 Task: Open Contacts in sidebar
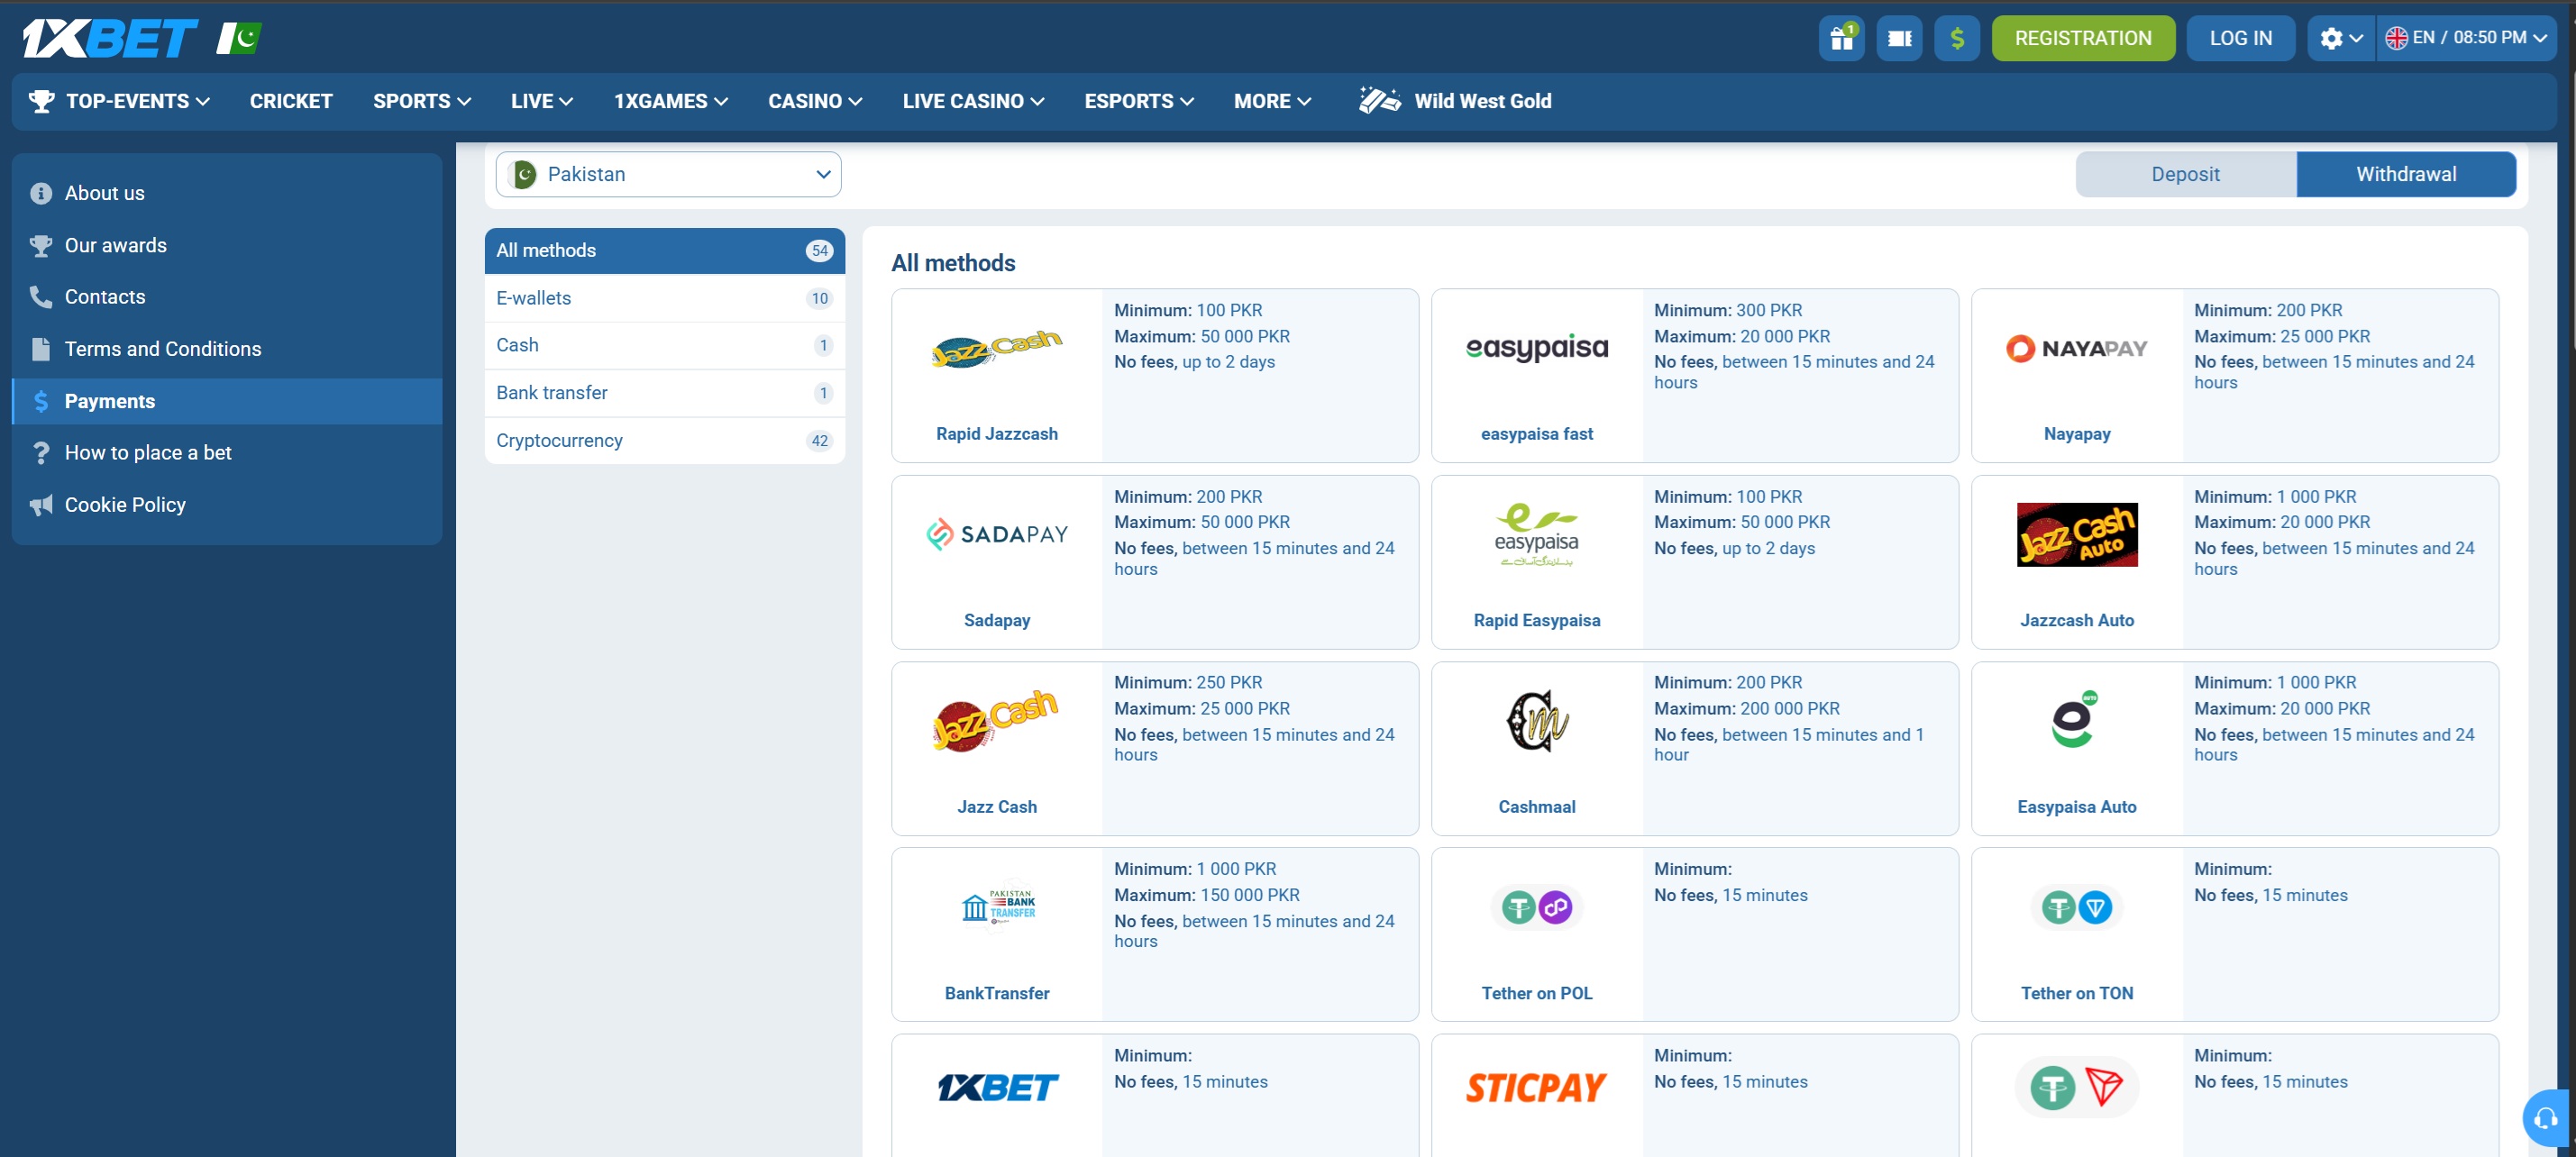pos(227,297)
